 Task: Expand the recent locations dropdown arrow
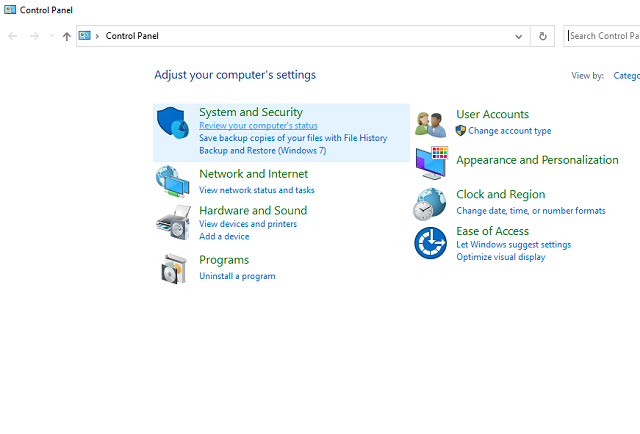tap(51, 36)
